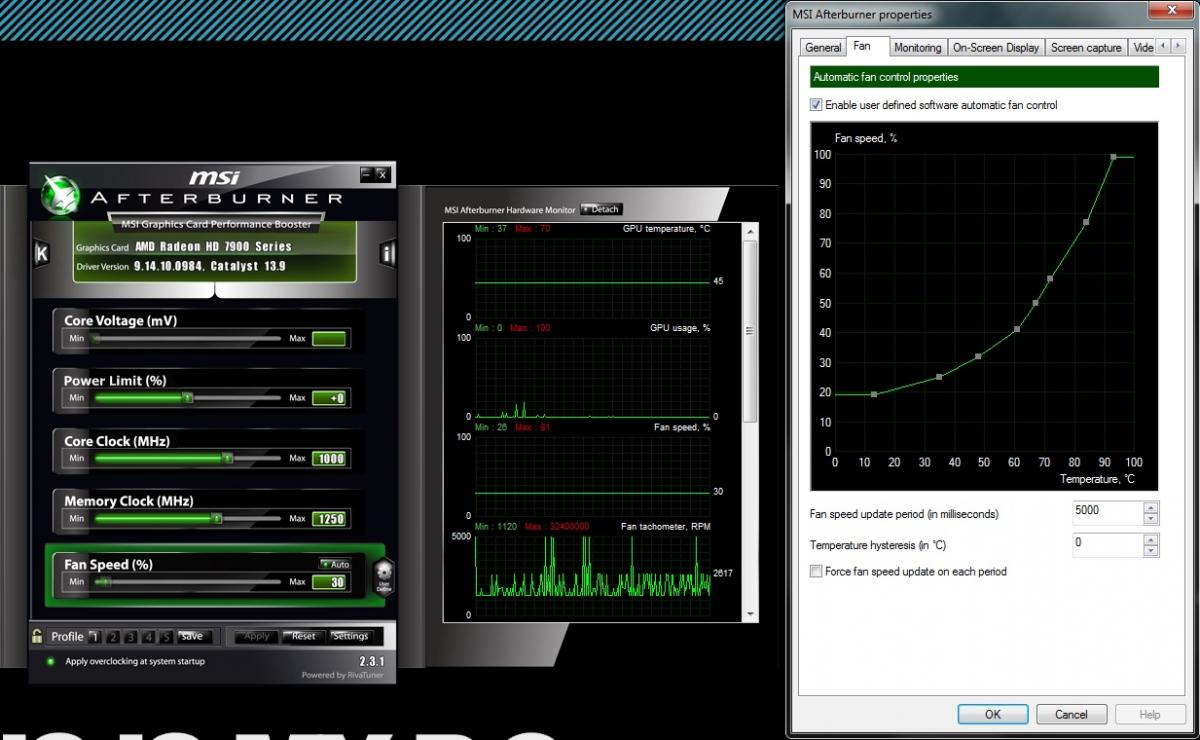1200x740 pixels.
Task: Select the topmost fan curve node near 100%
Action: click(x=1113, y=157)
